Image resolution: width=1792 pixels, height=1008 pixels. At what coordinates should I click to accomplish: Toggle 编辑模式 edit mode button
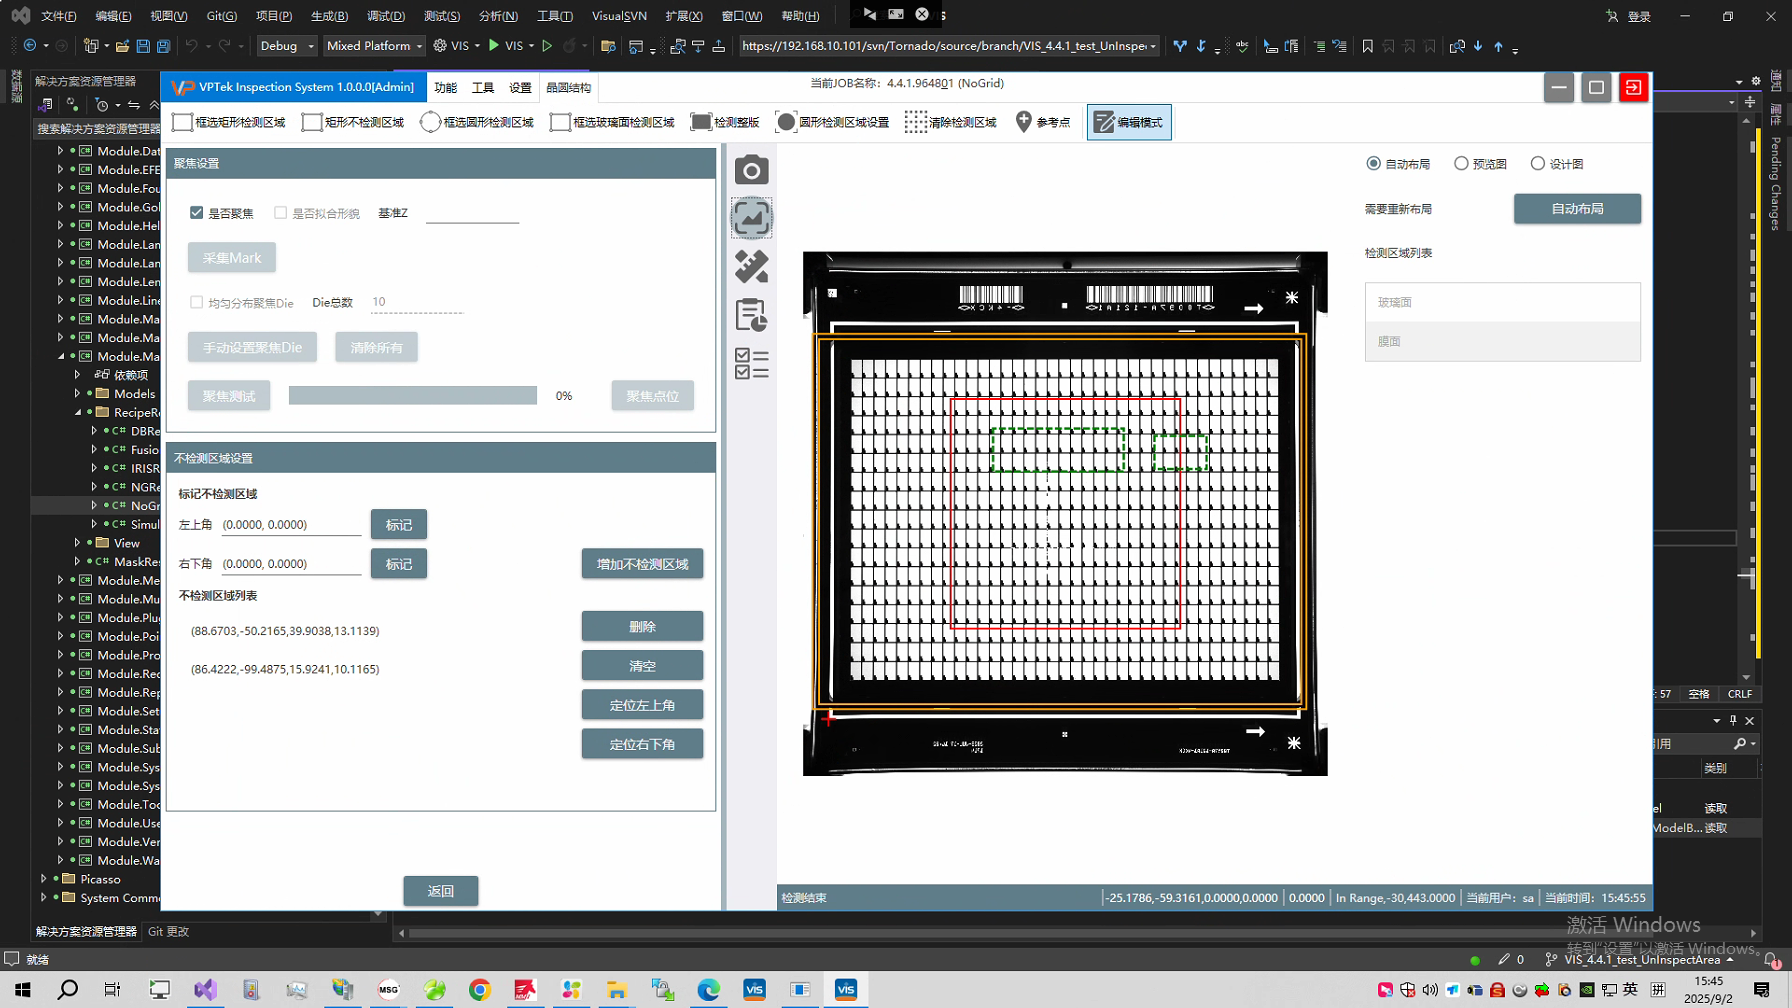(x=1129, y=122)
